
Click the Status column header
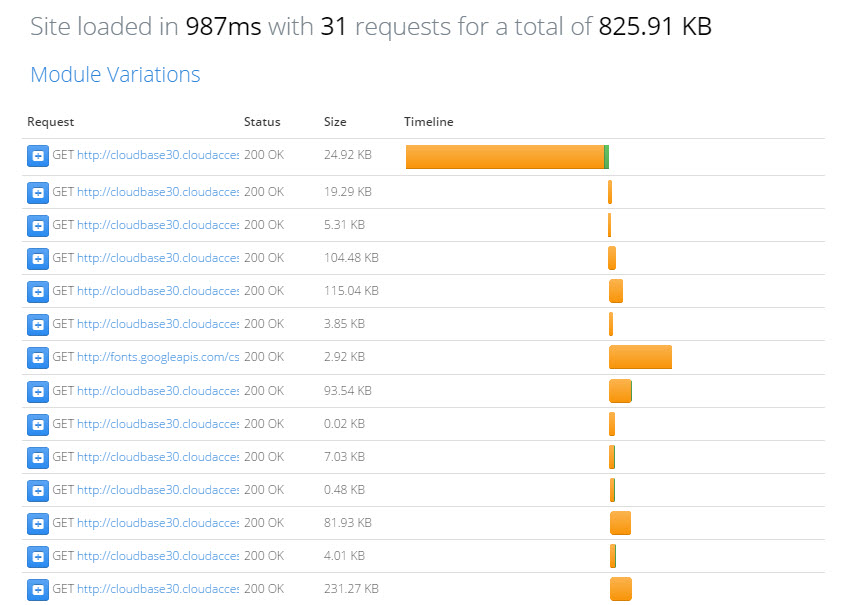click(262, 122)
